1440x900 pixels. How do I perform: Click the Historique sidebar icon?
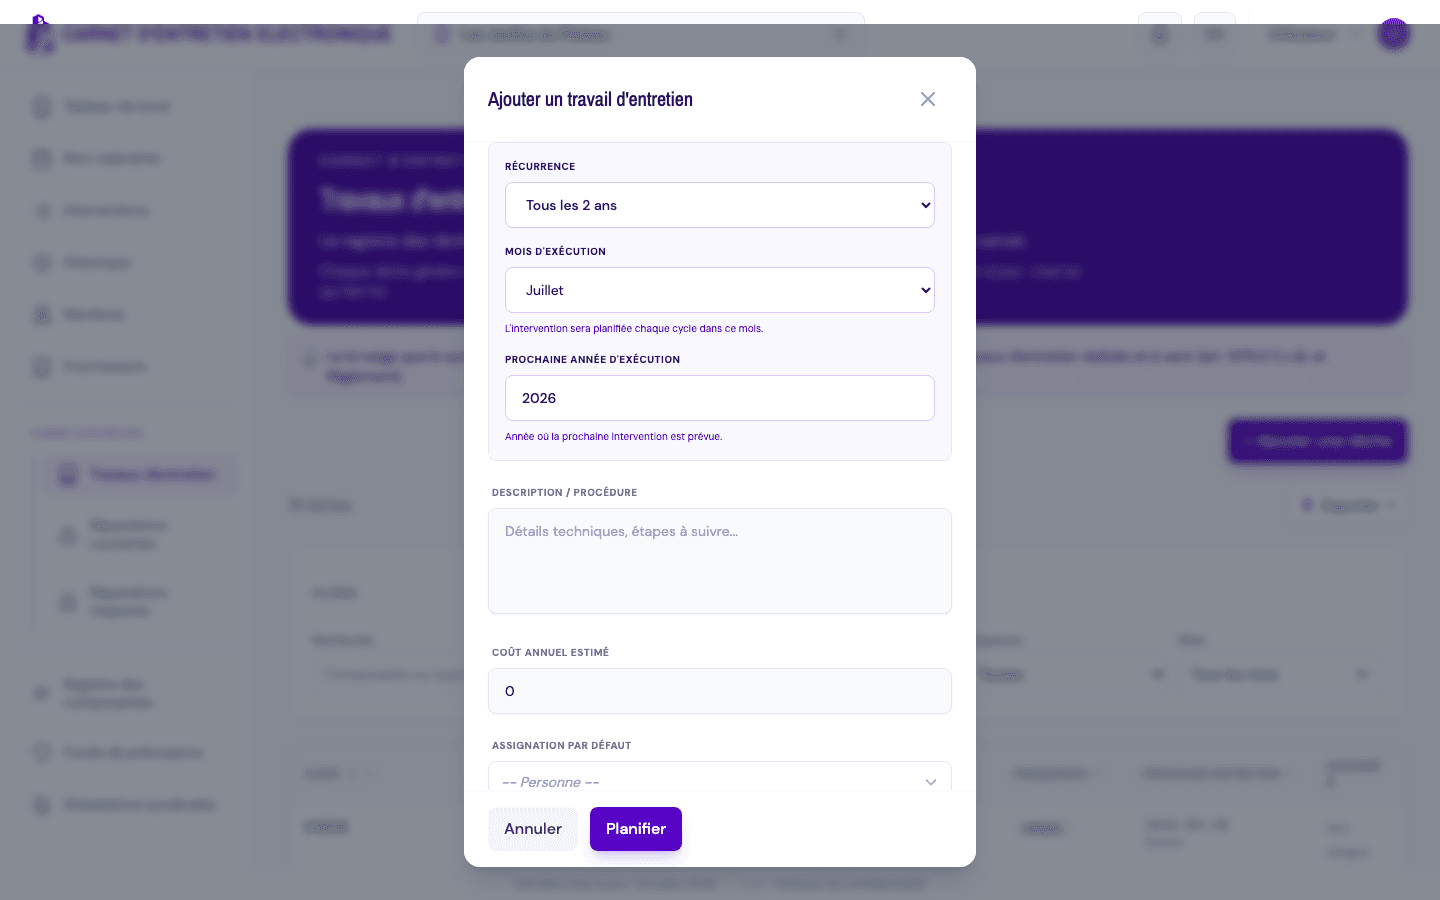(x=42, y=263)
